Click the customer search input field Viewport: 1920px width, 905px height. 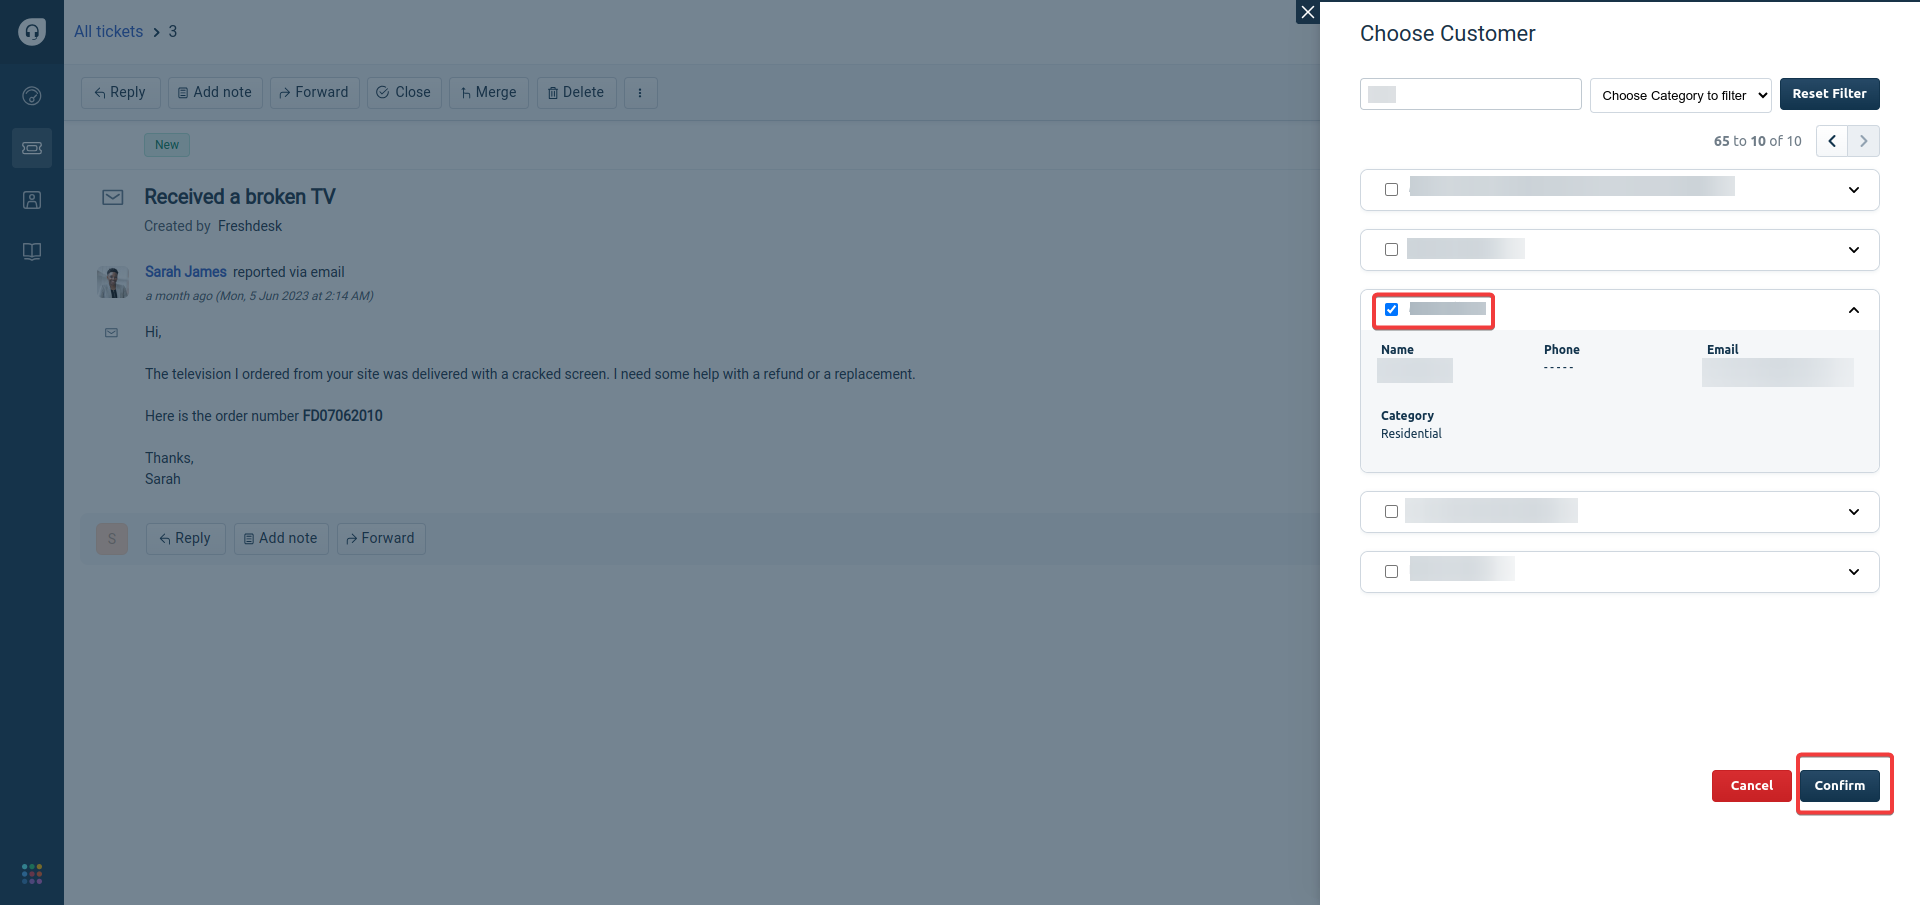pos(1471,94)
